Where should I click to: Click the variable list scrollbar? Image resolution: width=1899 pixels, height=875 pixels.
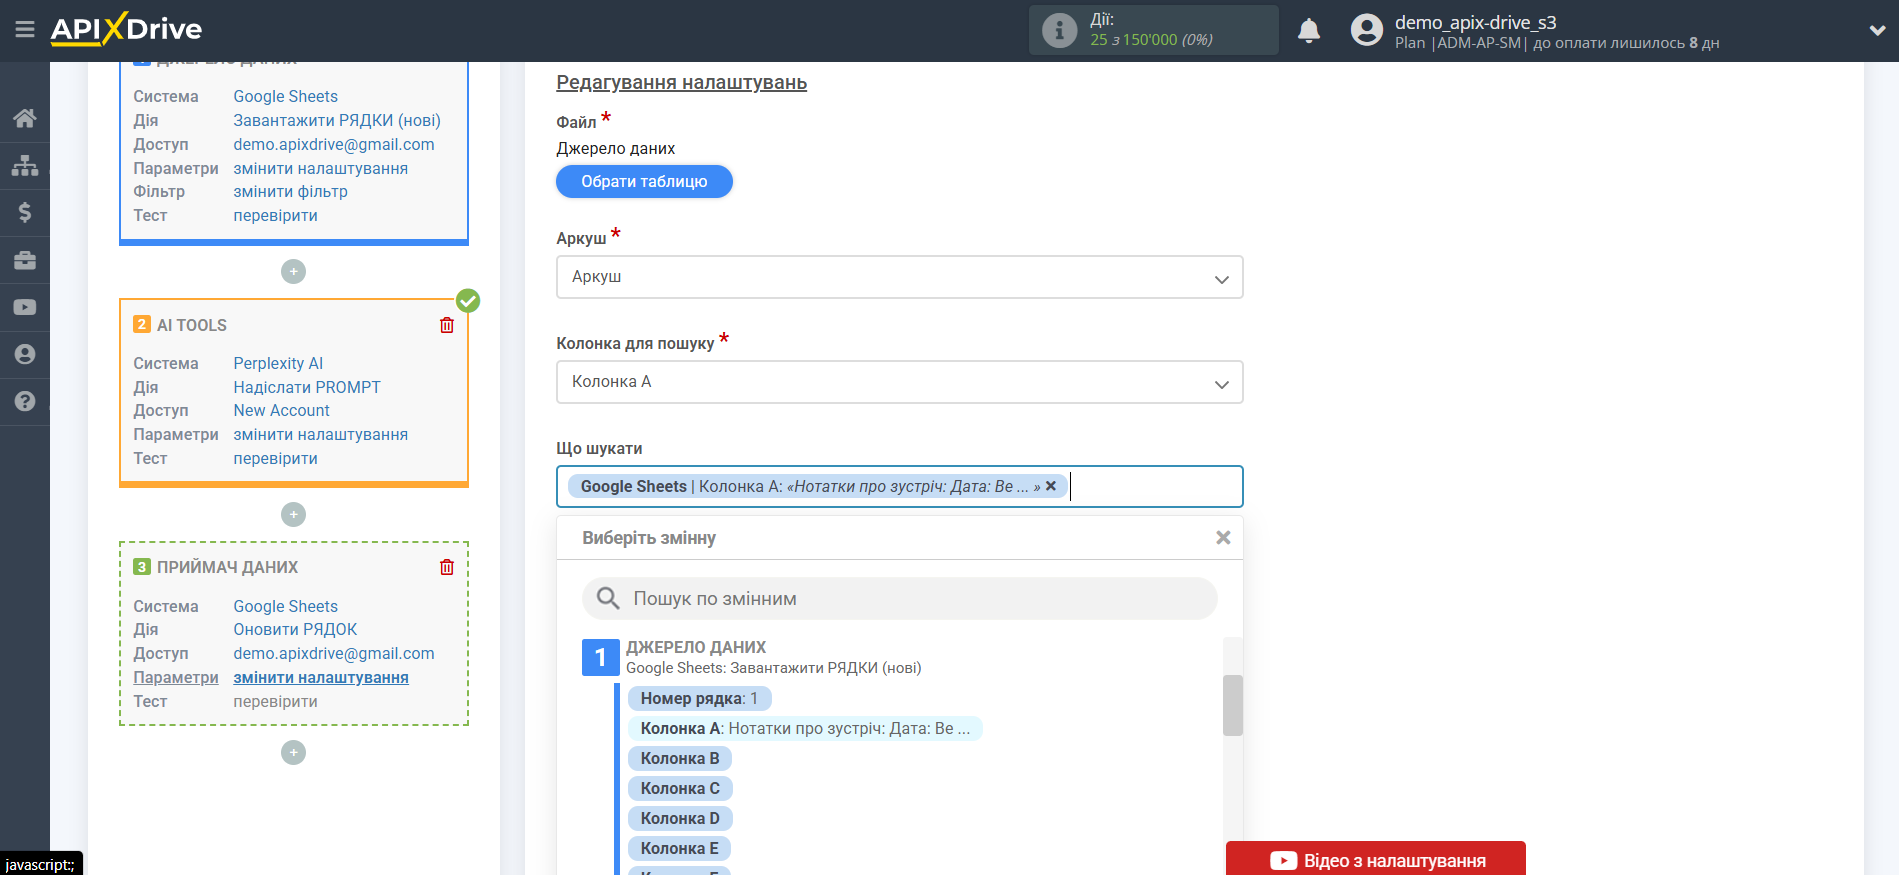pyautogui.click(x=1232, y=705)
